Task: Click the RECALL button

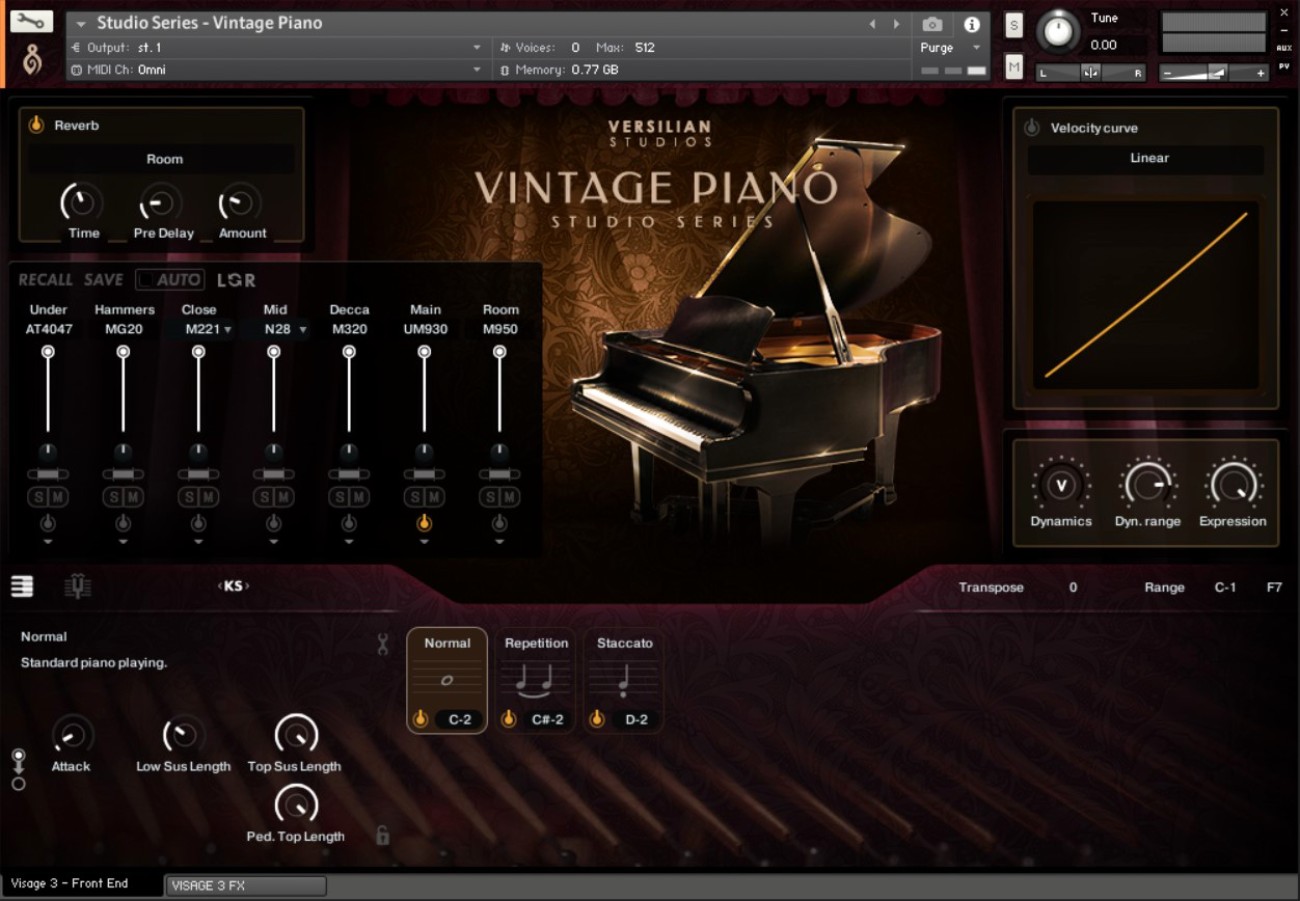Action: (46, 280)
